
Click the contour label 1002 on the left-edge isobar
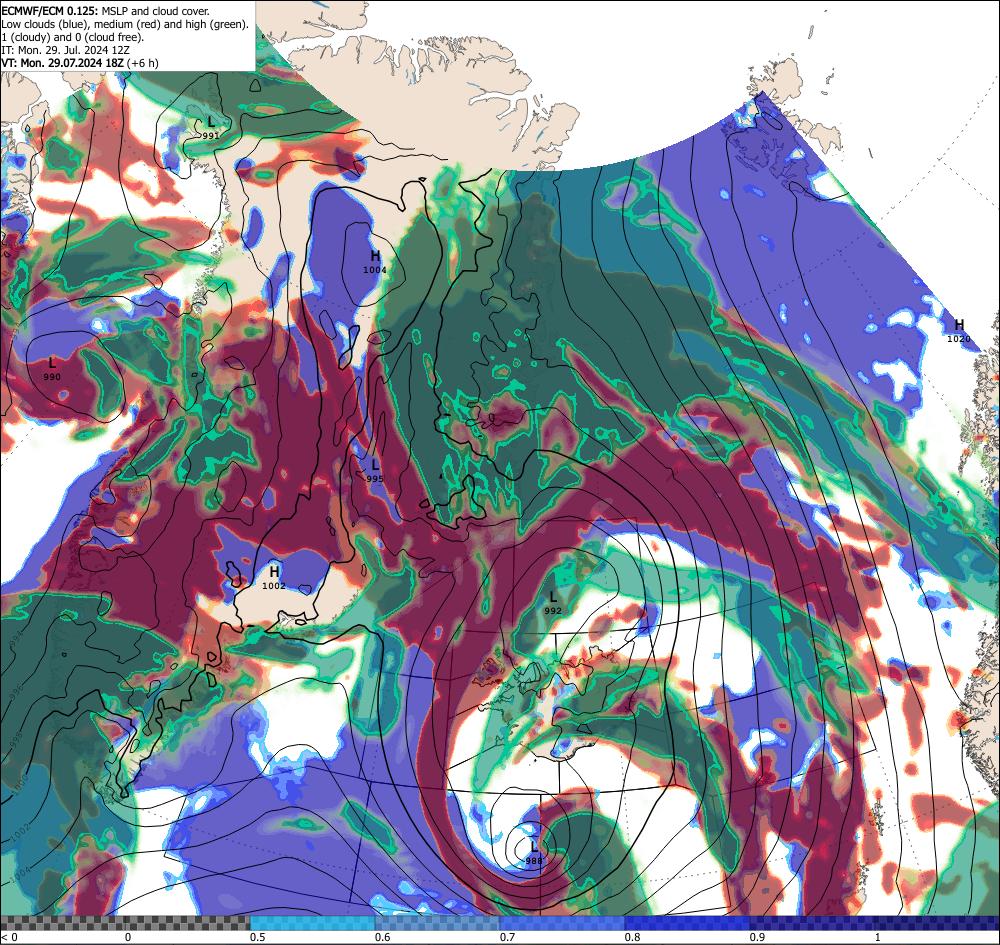point(20,831)
